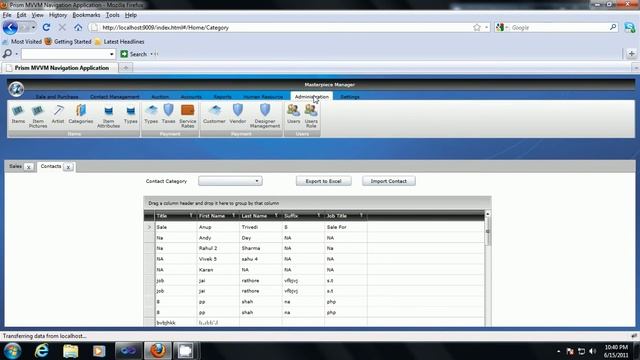Viewport: 640px width, 360px height.
Task: Open Item Pictures in the ribbon
Action: tap(38, 116)
